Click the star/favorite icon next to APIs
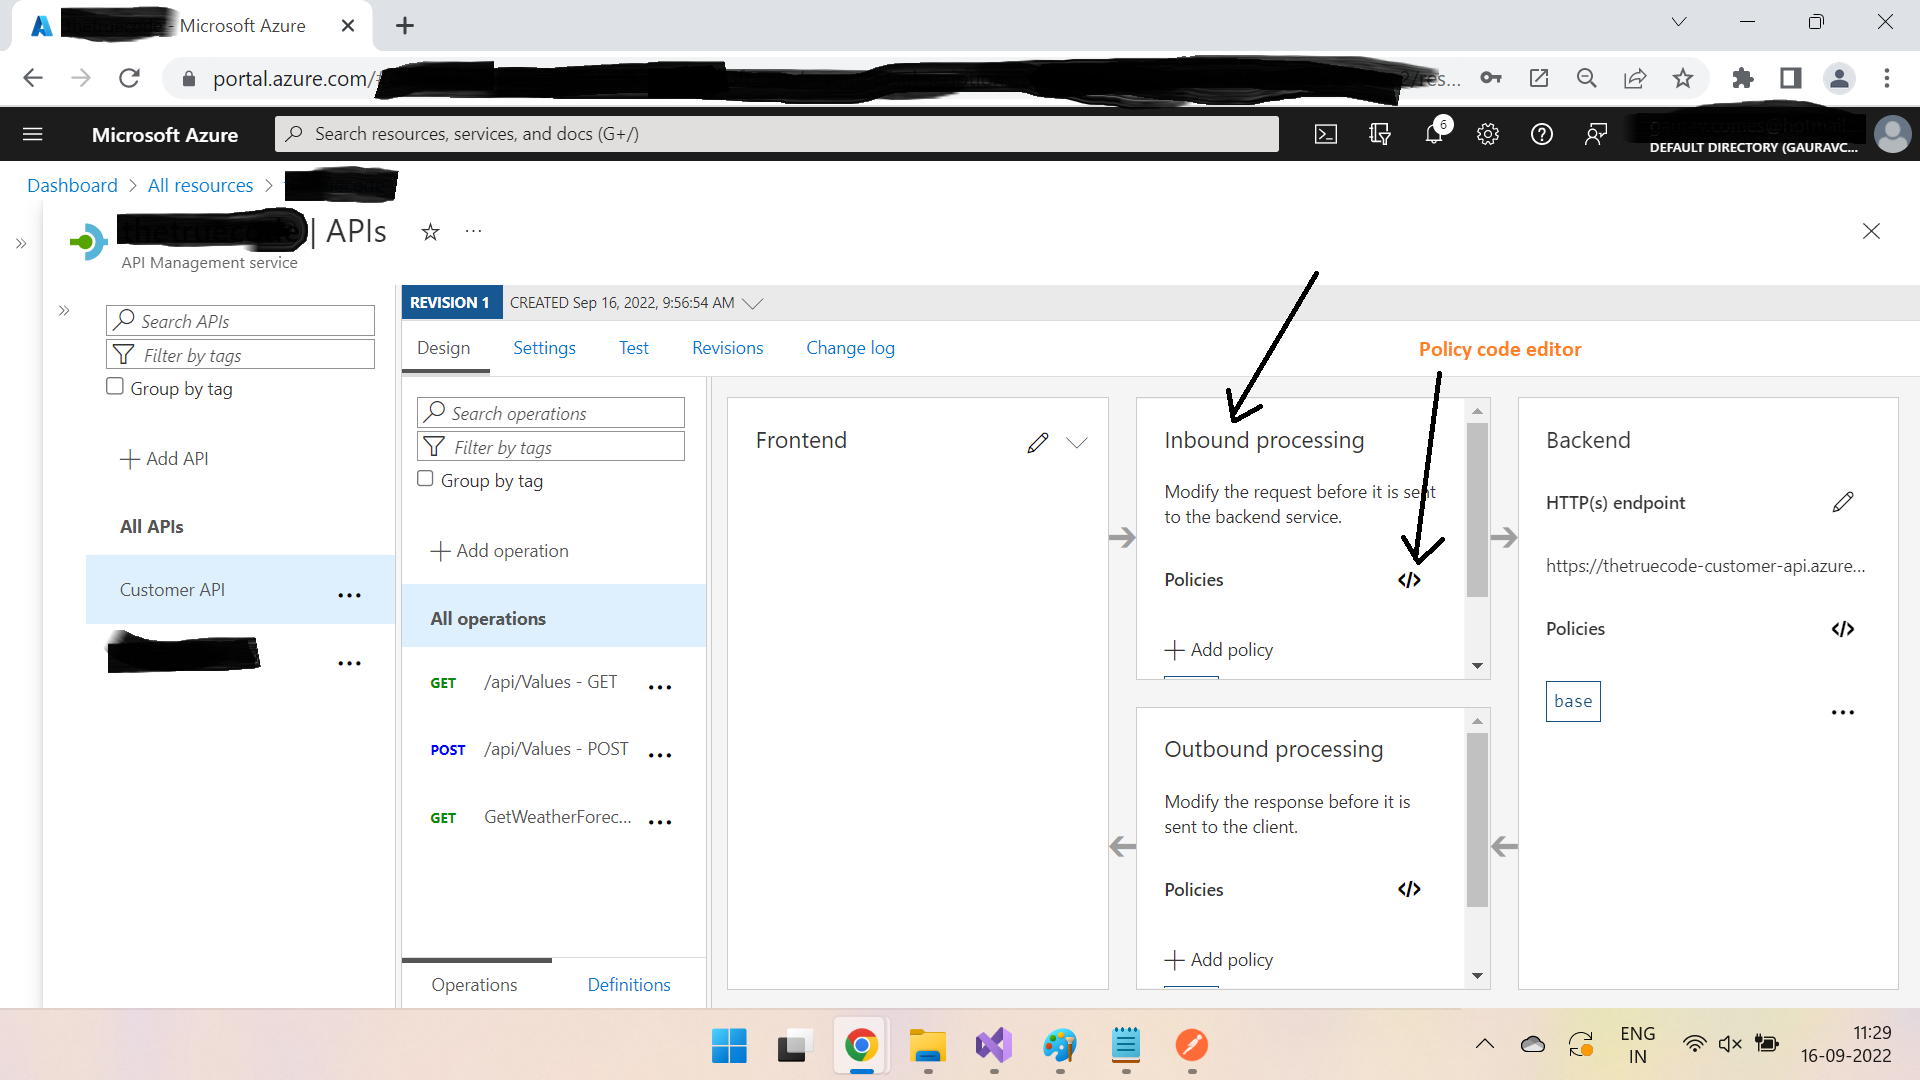The height and width of the screenshot is (1080, 1920). tap(430, 232)
